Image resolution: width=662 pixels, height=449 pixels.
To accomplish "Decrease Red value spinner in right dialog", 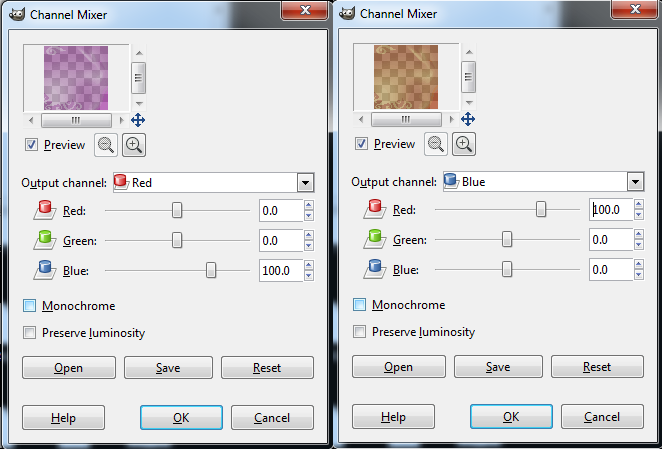I will pyautogui.click(x=639, y=215).
